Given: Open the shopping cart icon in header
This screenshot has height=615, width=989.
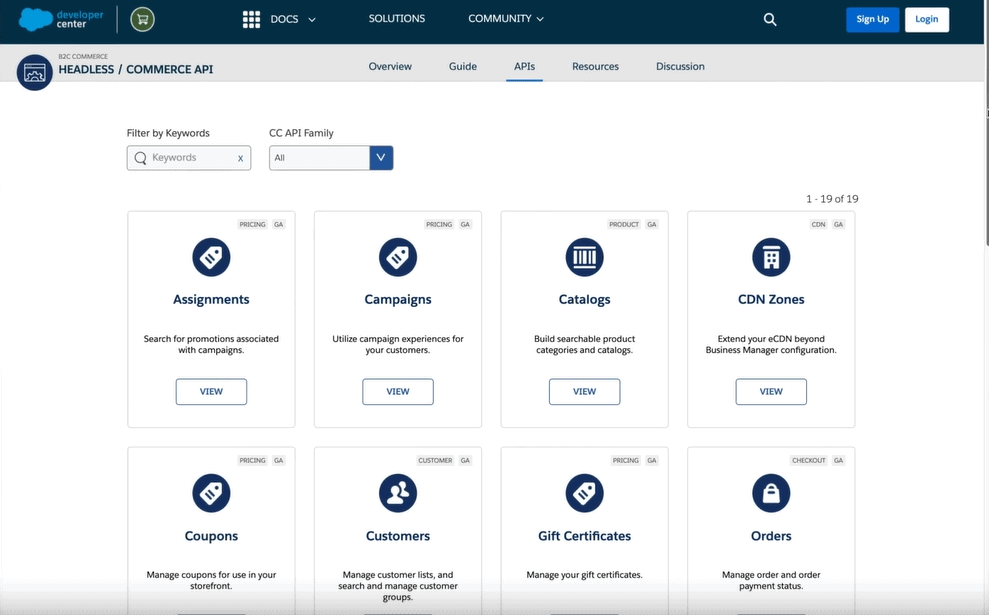Looking at the screenshot, I should (x=143, y=20).
